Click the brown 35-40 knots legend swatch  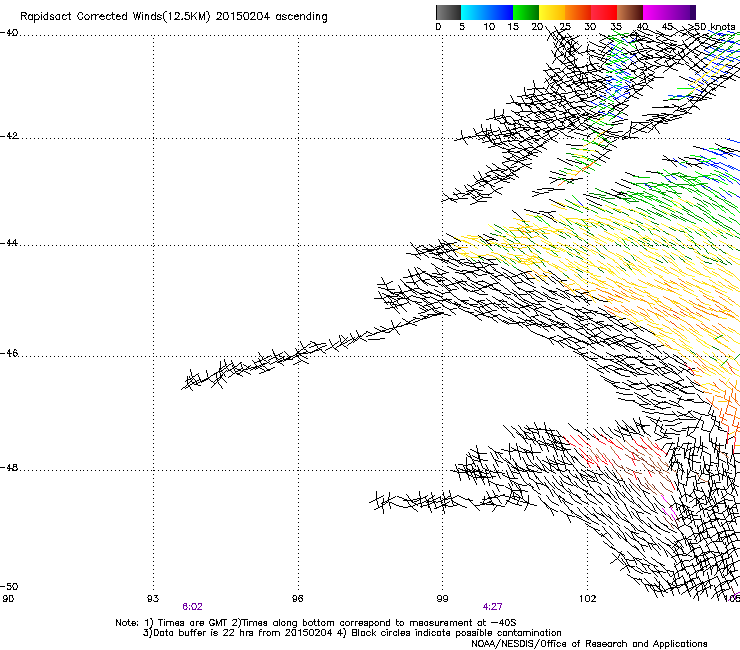[630, 12]
